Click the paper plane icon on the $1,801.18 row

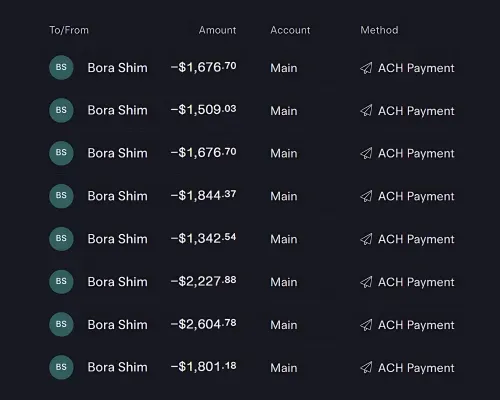tap(366, 368)
